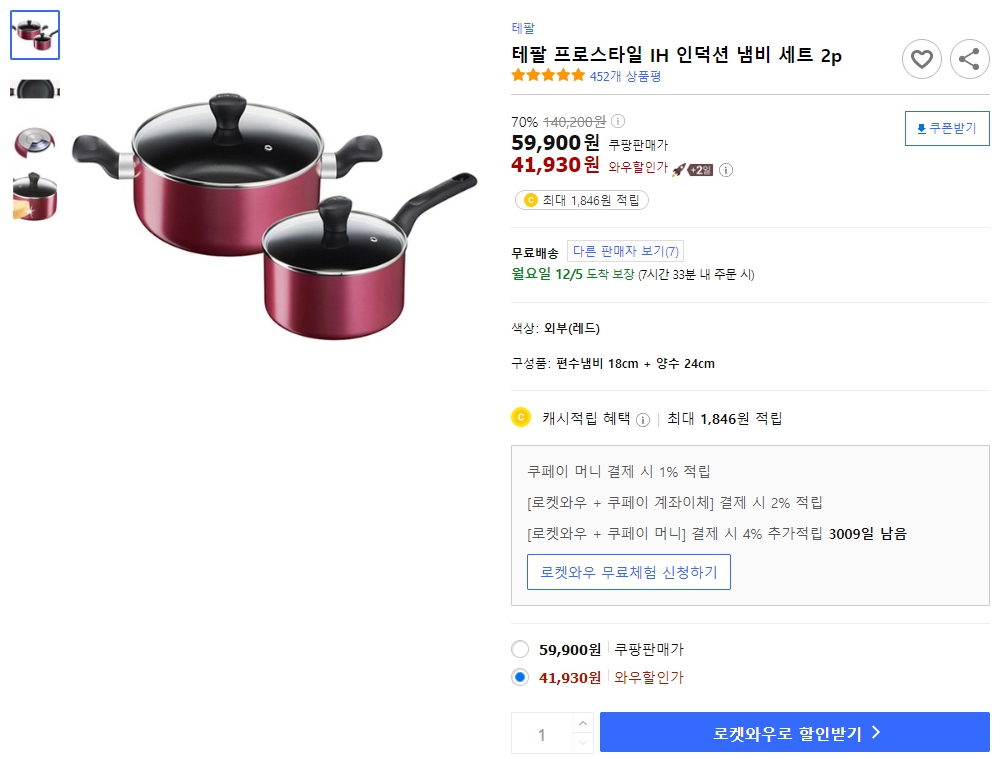Click the blue 로켓와우로 할인받기 button
Viewport: 1000px width, 759px height.
pos(795,733)
